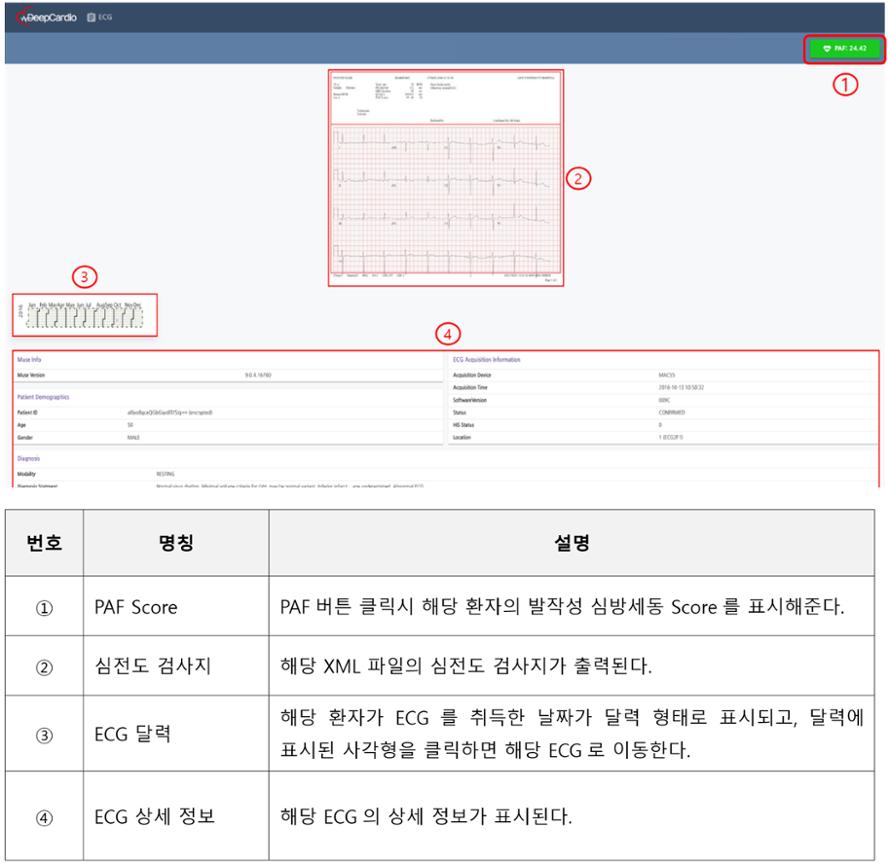Open the ECG report sheet image
The width and height of the screenshot is (889, 863).
(x=446, y=98)
